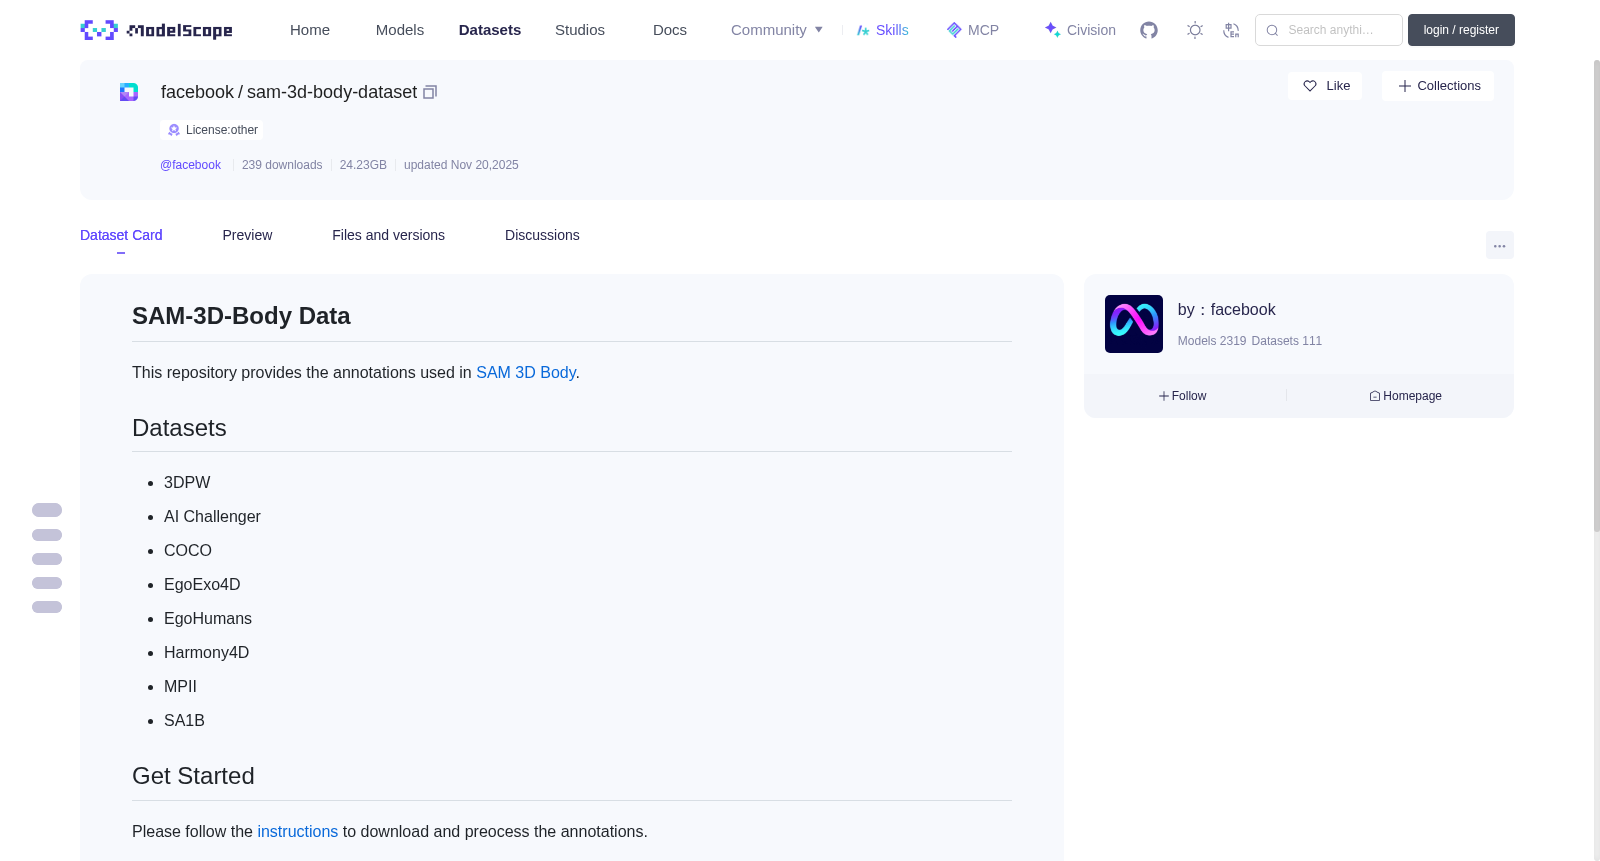Jump to last outline marker on left
The width and height of the screenshot is (1600, 861).
[47, 607]
